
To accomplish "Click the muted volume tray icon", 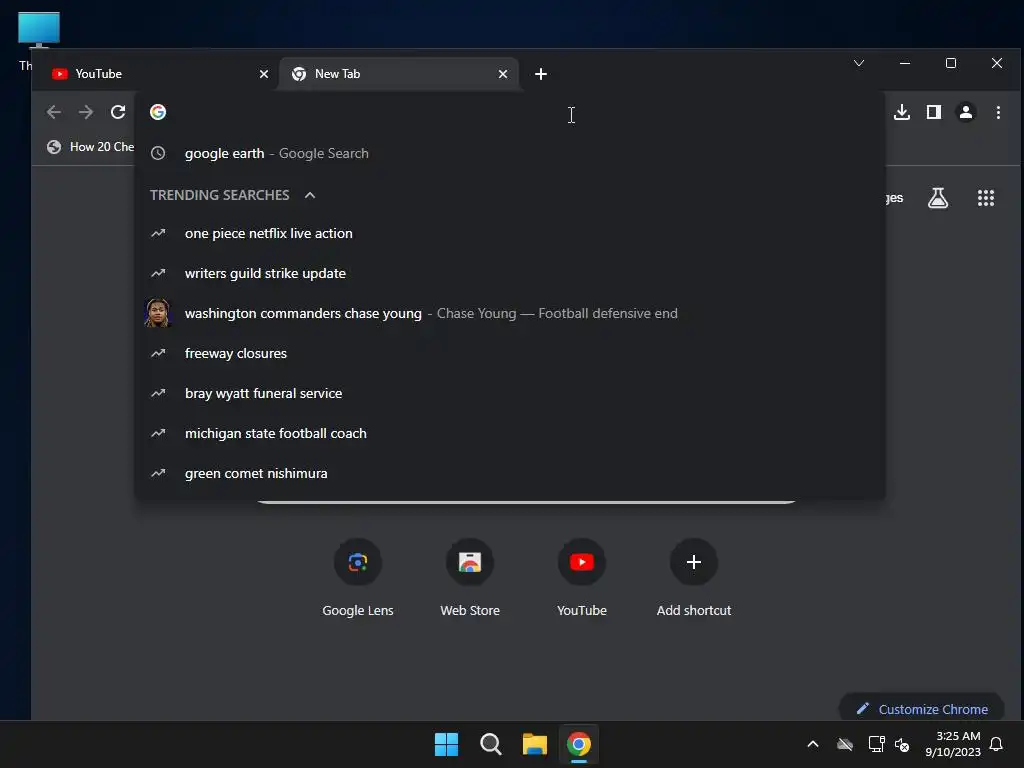I will point(902,744).
